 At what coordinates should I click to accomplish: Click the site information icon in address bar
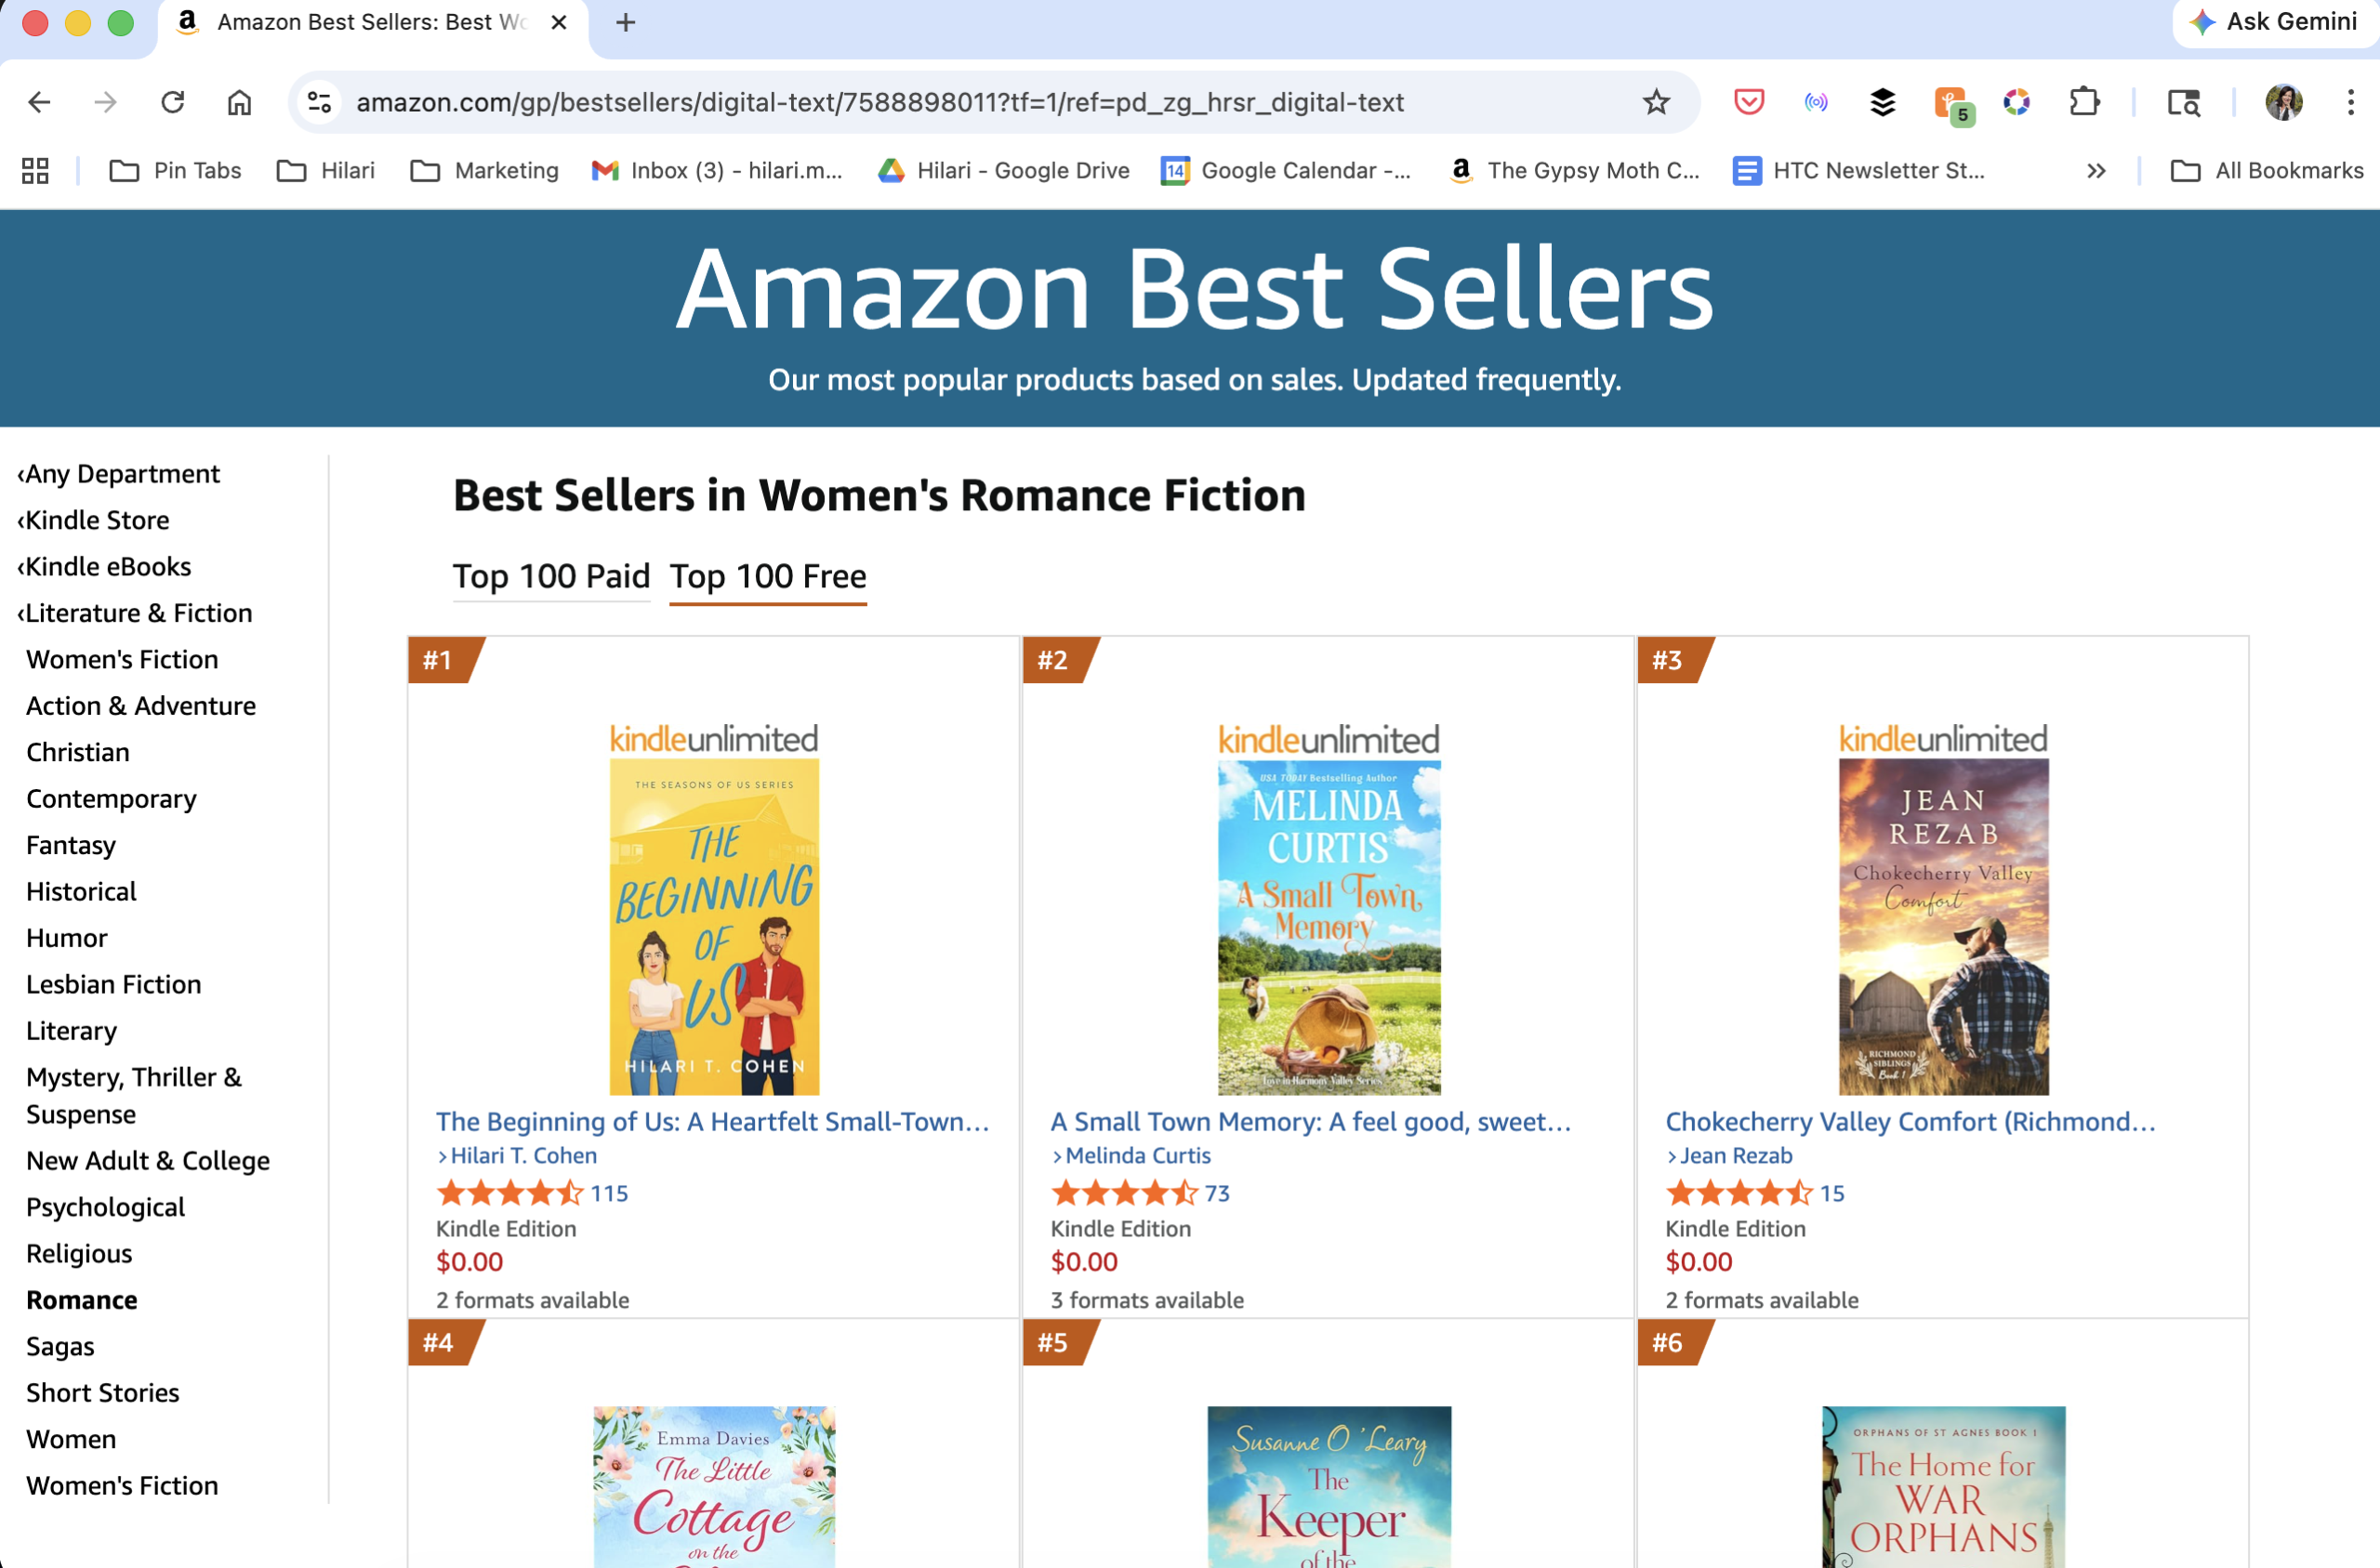click(x=320, y=102)
